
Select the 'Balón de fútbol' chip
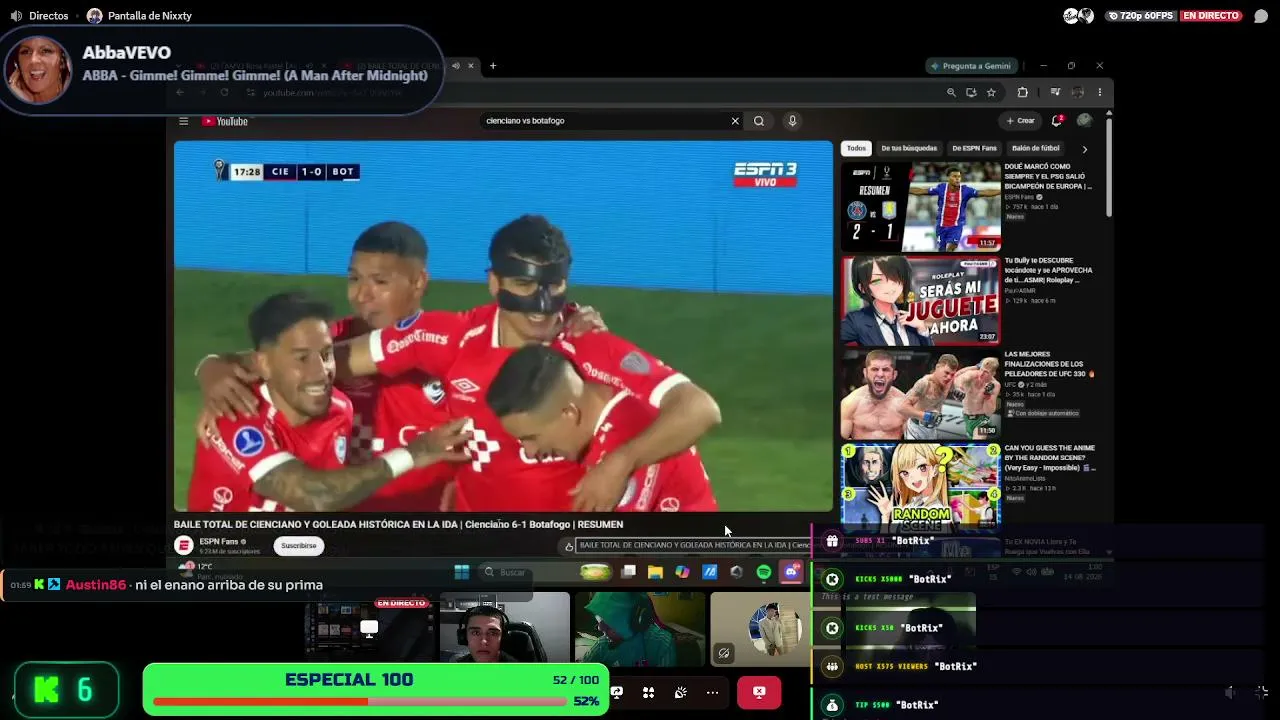pyautogui.click(x=1036, y=148)
